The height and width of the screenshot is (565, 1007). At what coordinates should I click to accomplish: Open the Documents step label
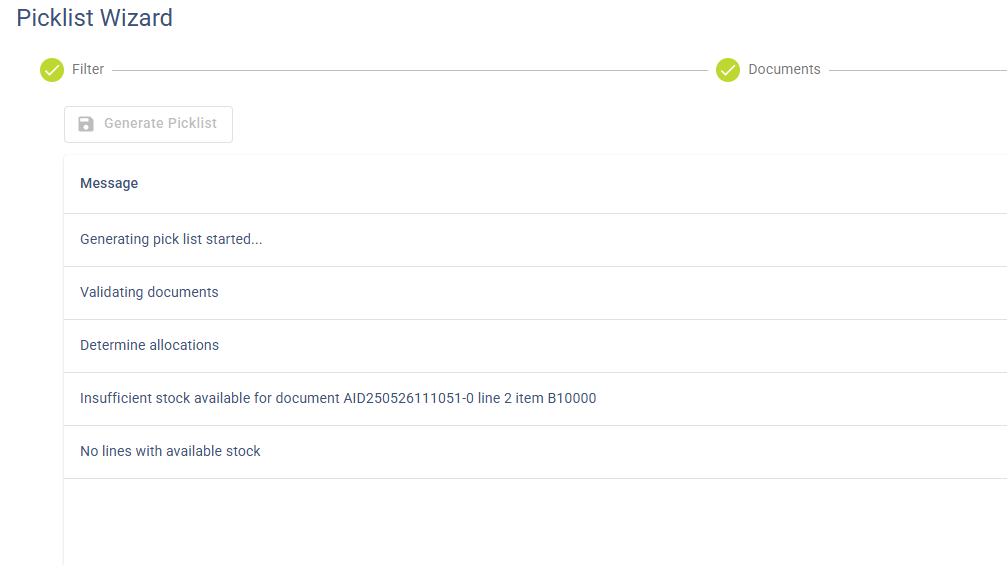tap(784, 70)
